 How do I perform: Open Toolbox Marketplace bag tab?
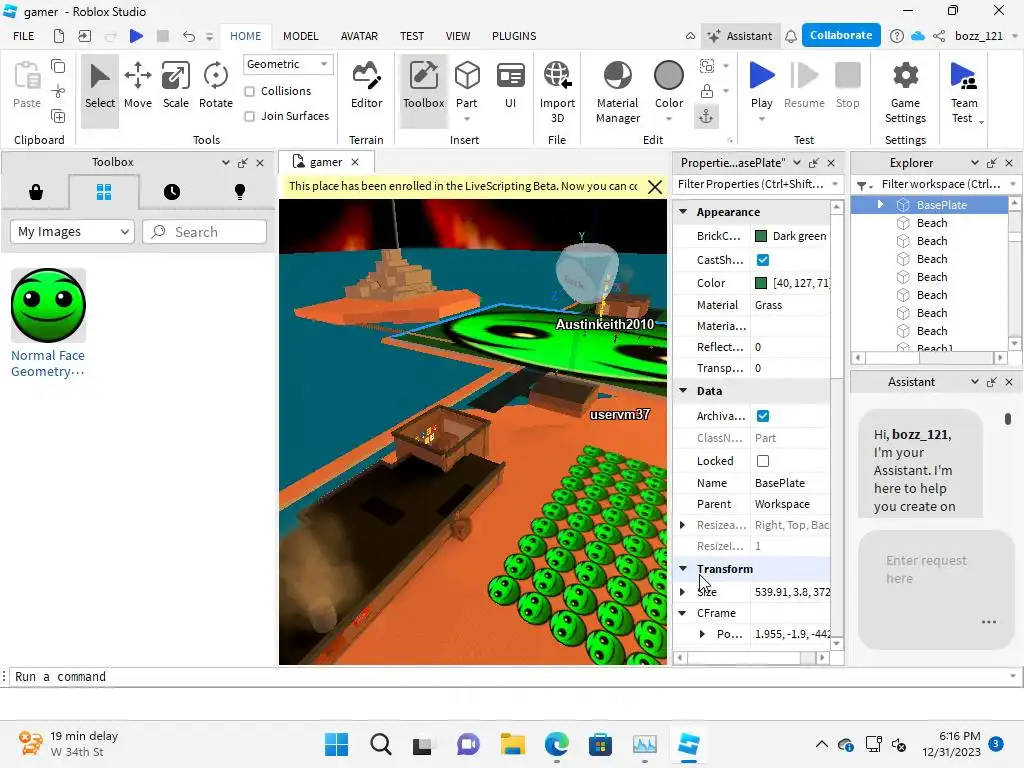click(x=36, y=192)
